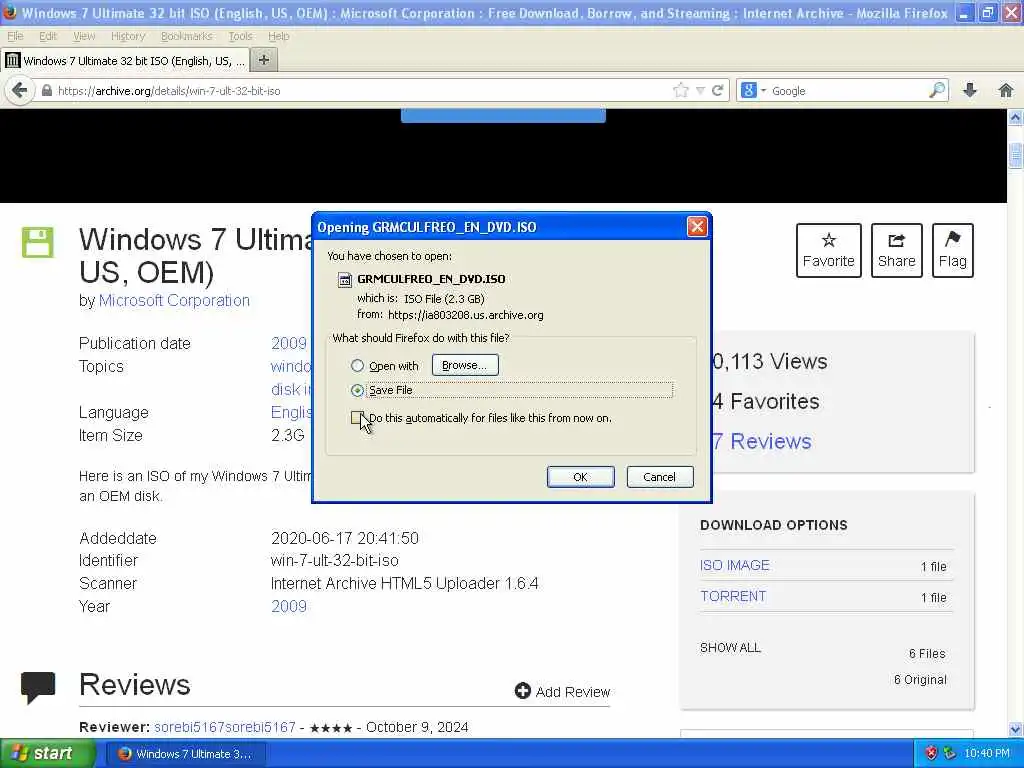Viewport: 1024px width, 768px height.
Task: Expand the ISO IMAGE download option
Action: point(735,566)
